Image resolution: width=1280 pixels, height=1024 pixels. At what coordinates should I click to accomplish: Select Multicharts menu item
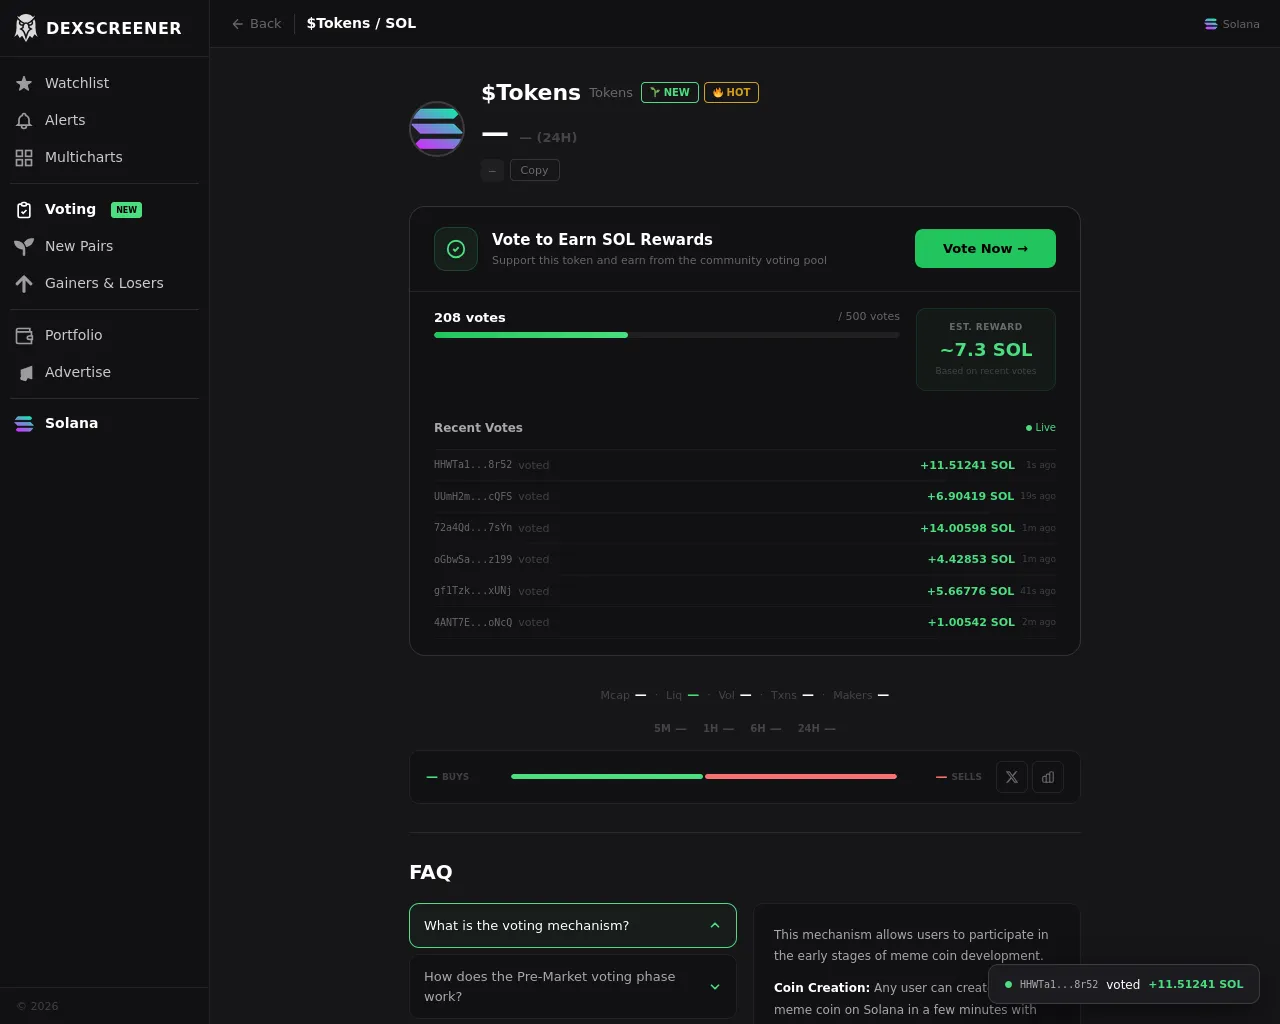pos(104,157)
